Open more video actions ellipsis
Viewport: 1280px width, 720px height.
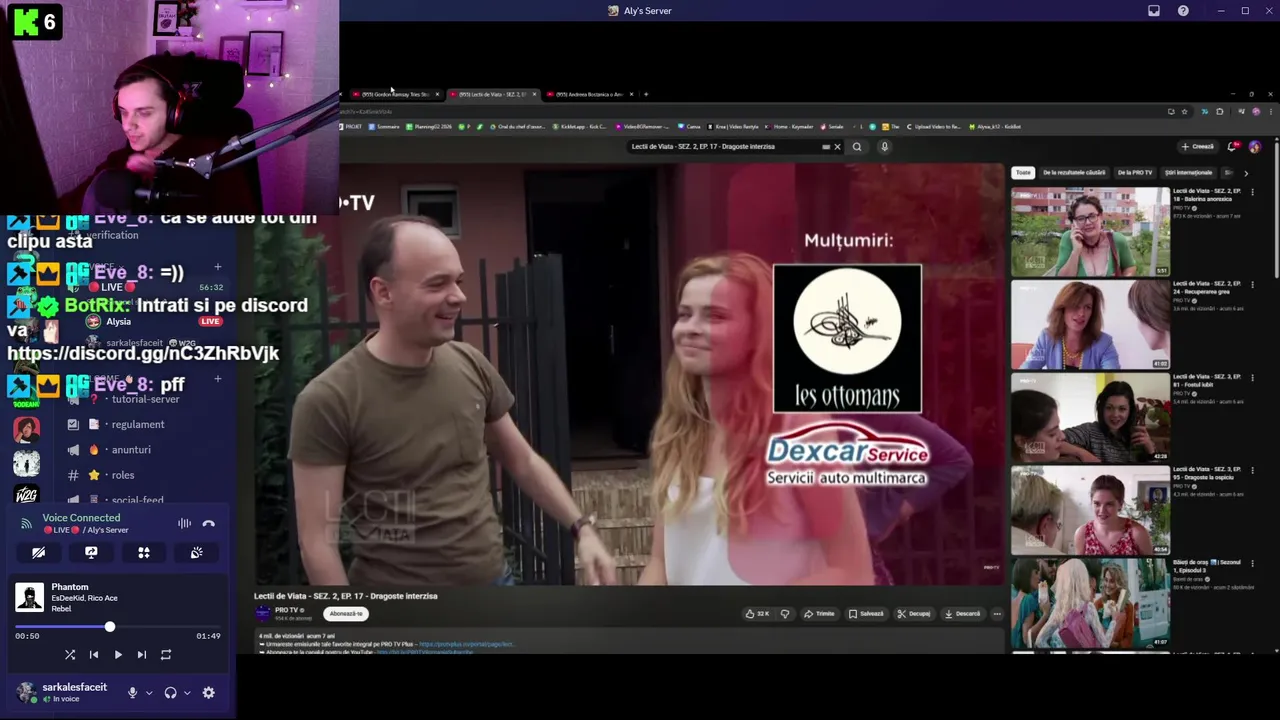997,614
